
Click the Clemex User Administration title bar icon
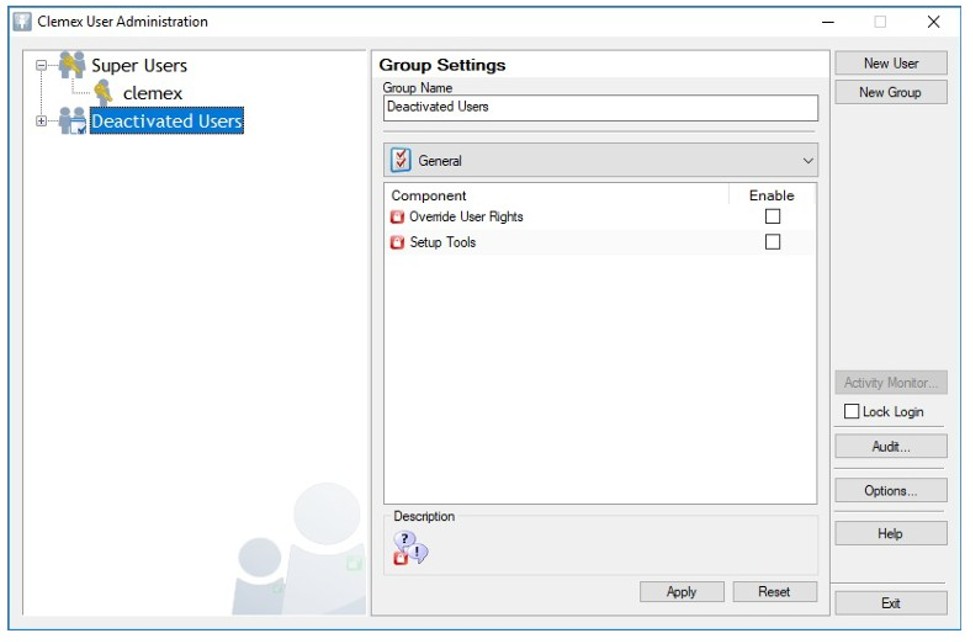[x=22, y=22]
